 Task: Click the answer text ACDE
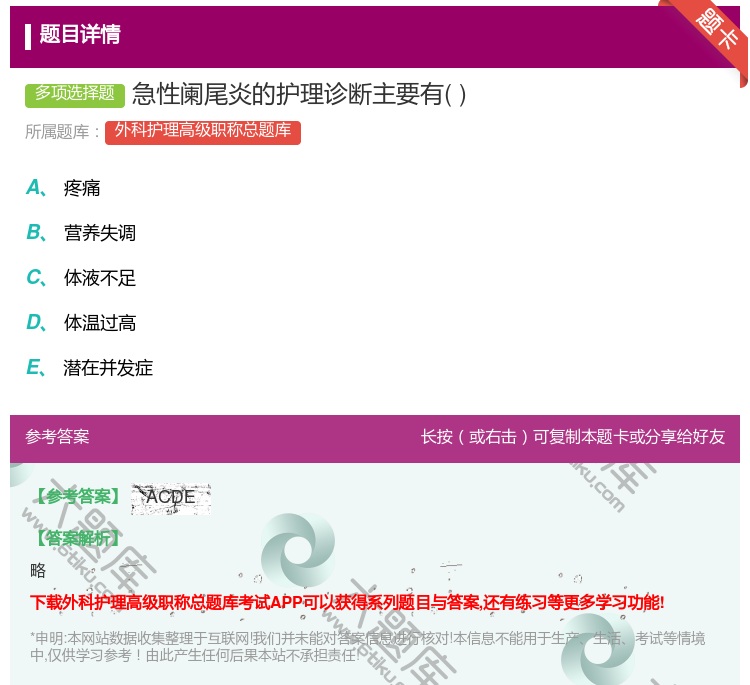tap(171, 497)
